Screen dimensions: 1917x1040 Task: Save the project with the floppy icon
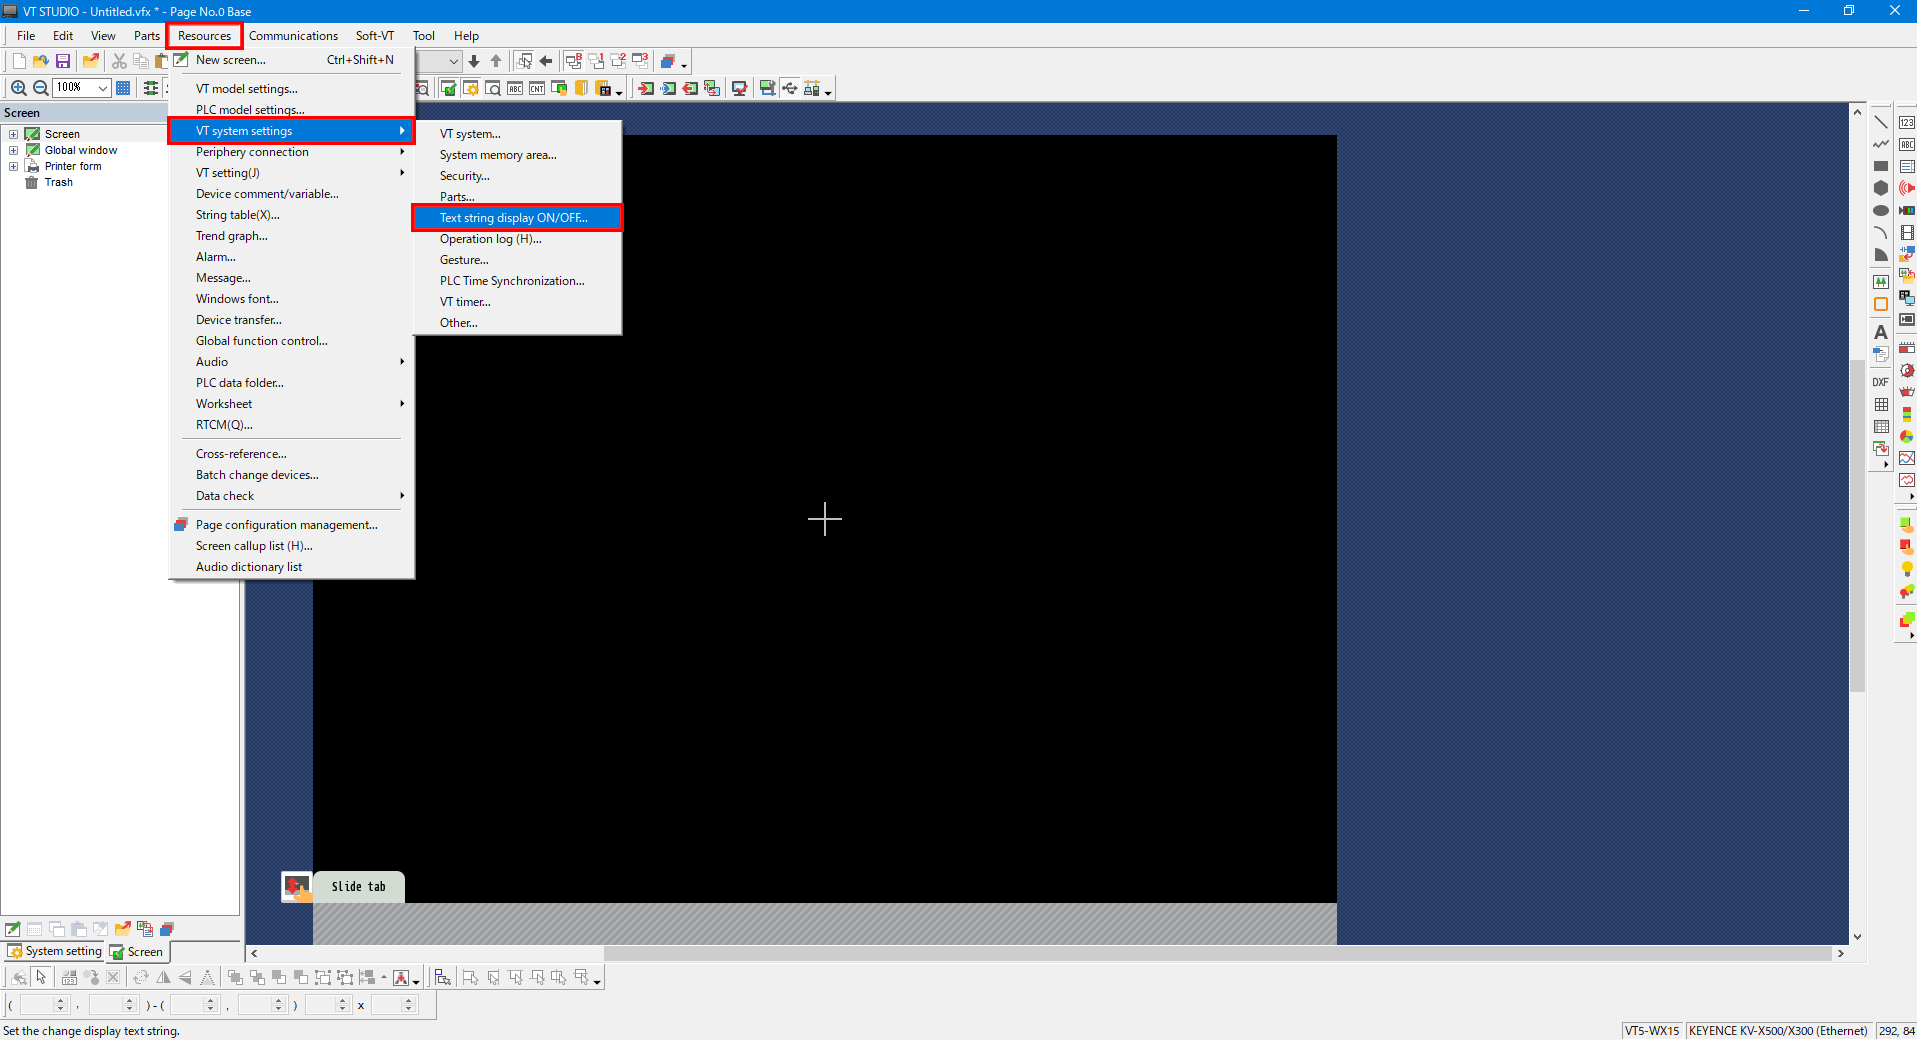tap(63, 61)
